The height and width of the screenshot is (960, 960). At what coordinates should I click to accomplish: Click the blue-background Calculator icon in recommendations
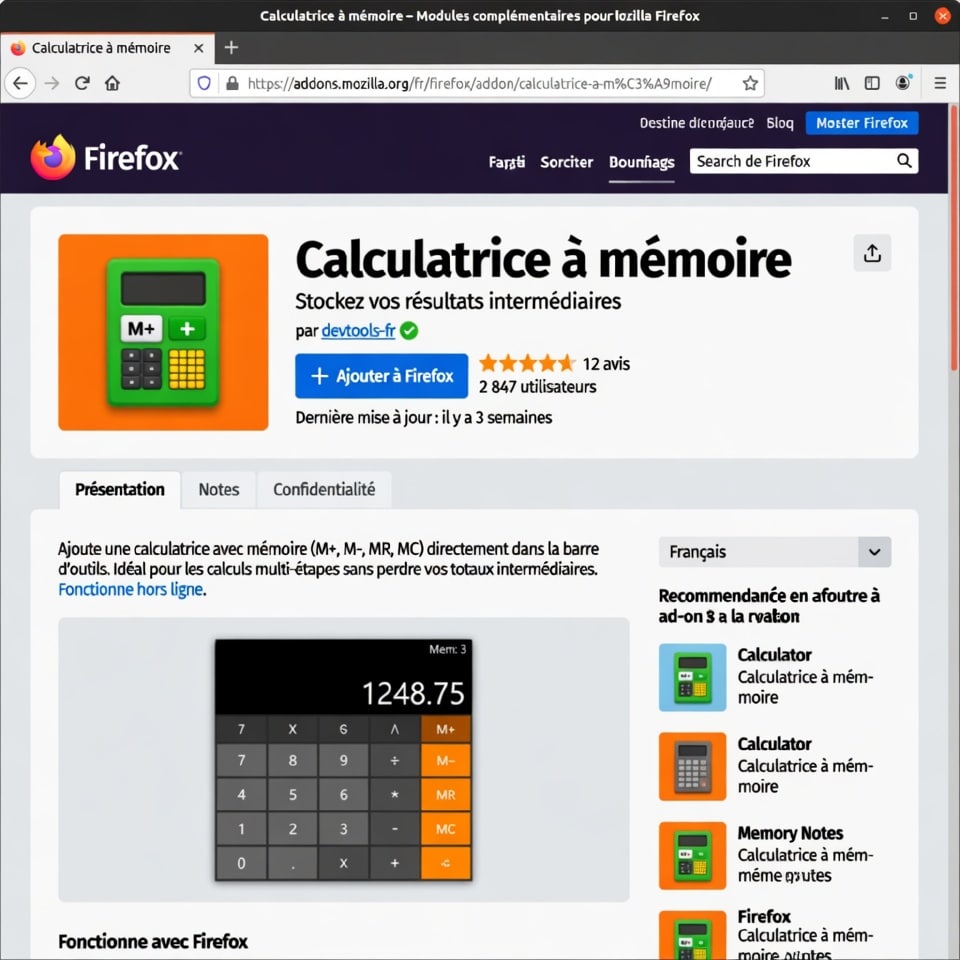click(692, 677)
